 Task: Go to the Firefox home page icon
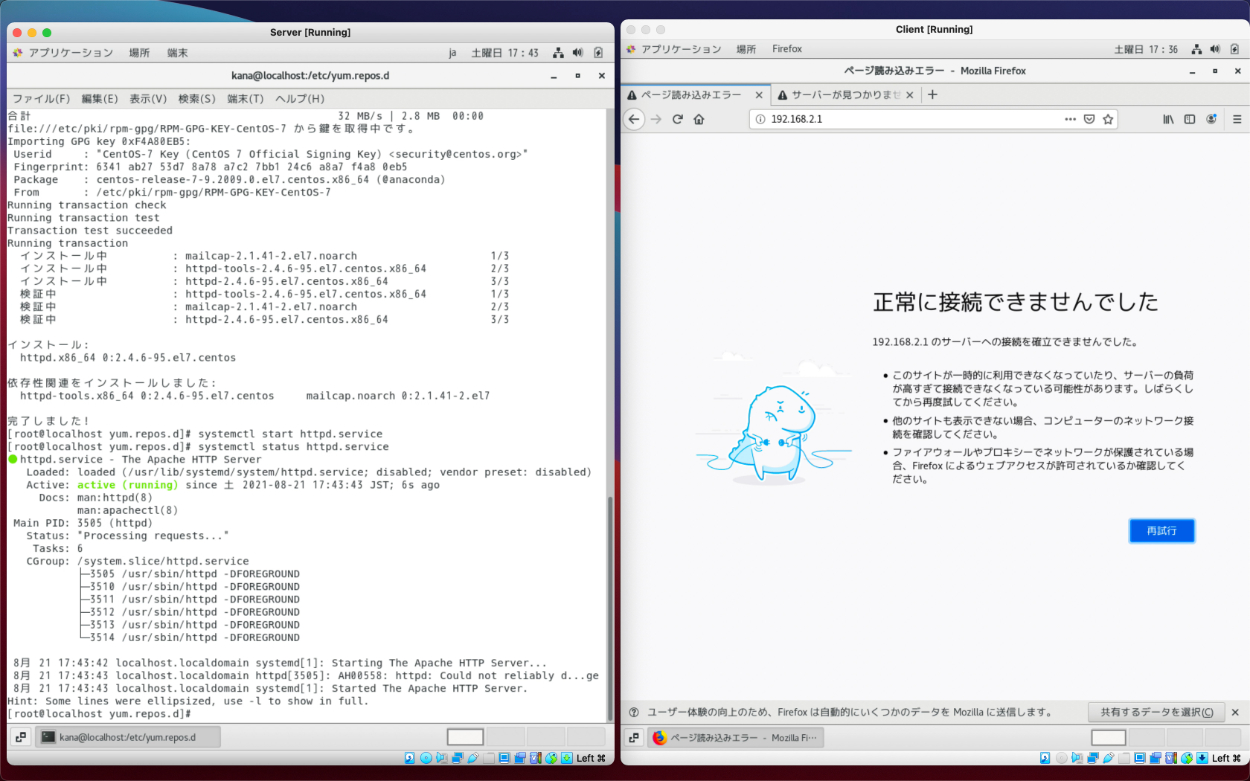(699, 119)
